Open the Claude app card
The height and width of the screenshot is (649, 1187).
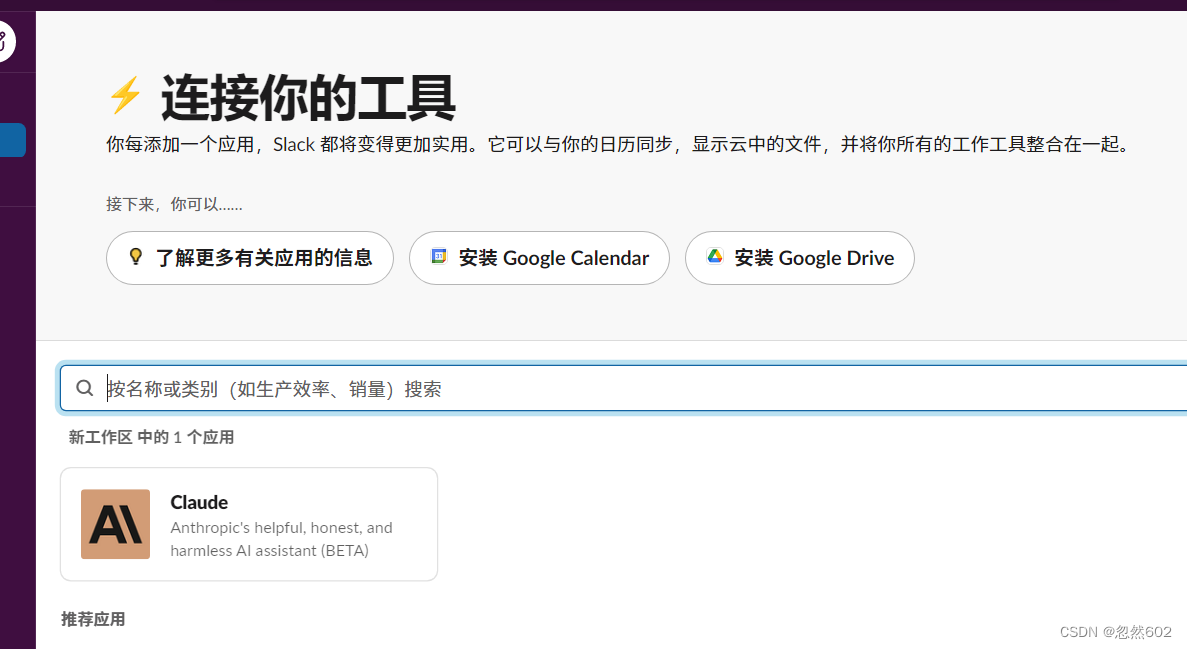point(249,524)
